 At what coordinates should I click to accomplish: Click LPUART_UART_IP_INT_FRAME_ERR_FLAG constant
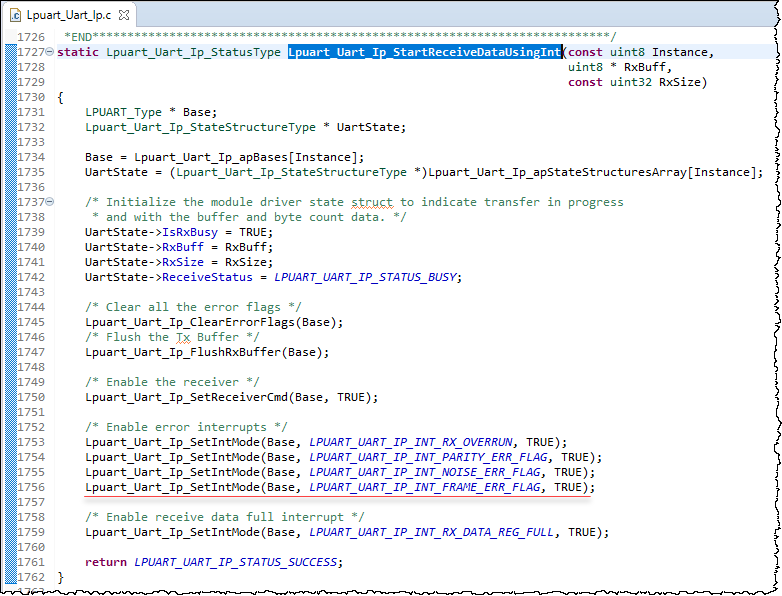(x=425, y=487)
